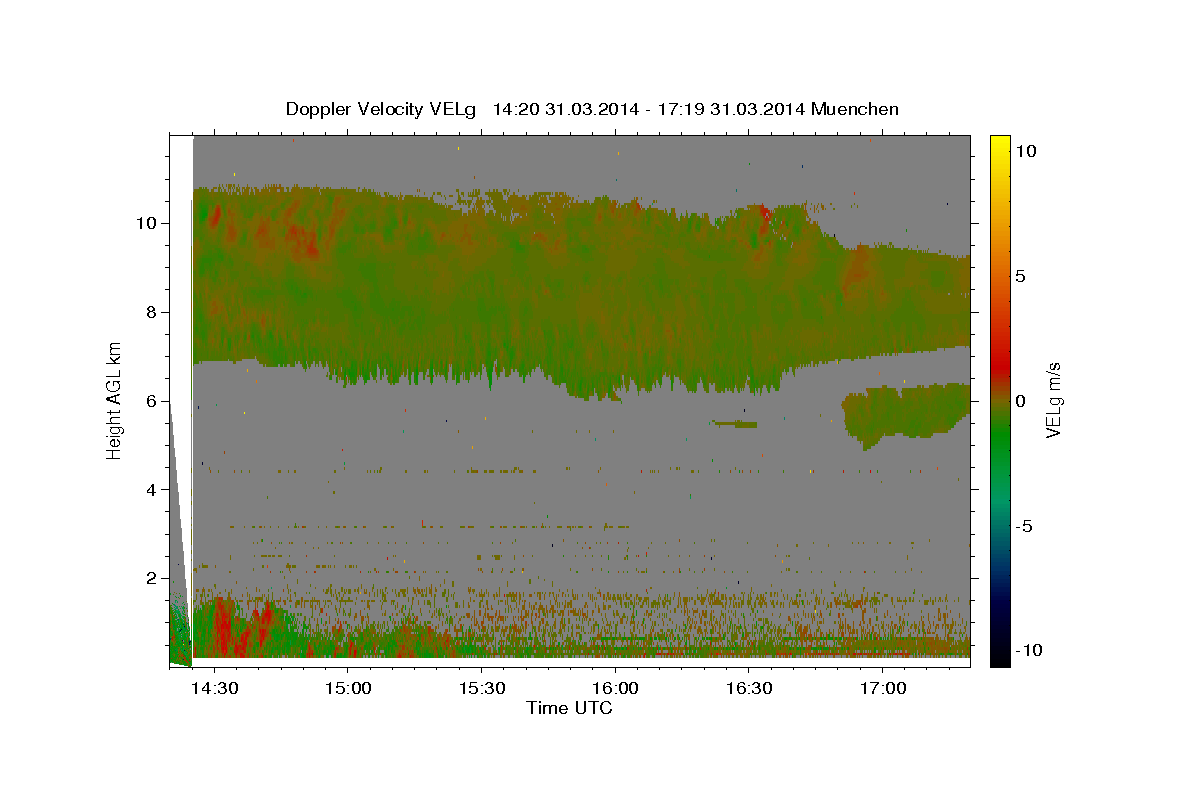
Task: Click the colorbar value -5 label
Action: (x=1026, y=526)
